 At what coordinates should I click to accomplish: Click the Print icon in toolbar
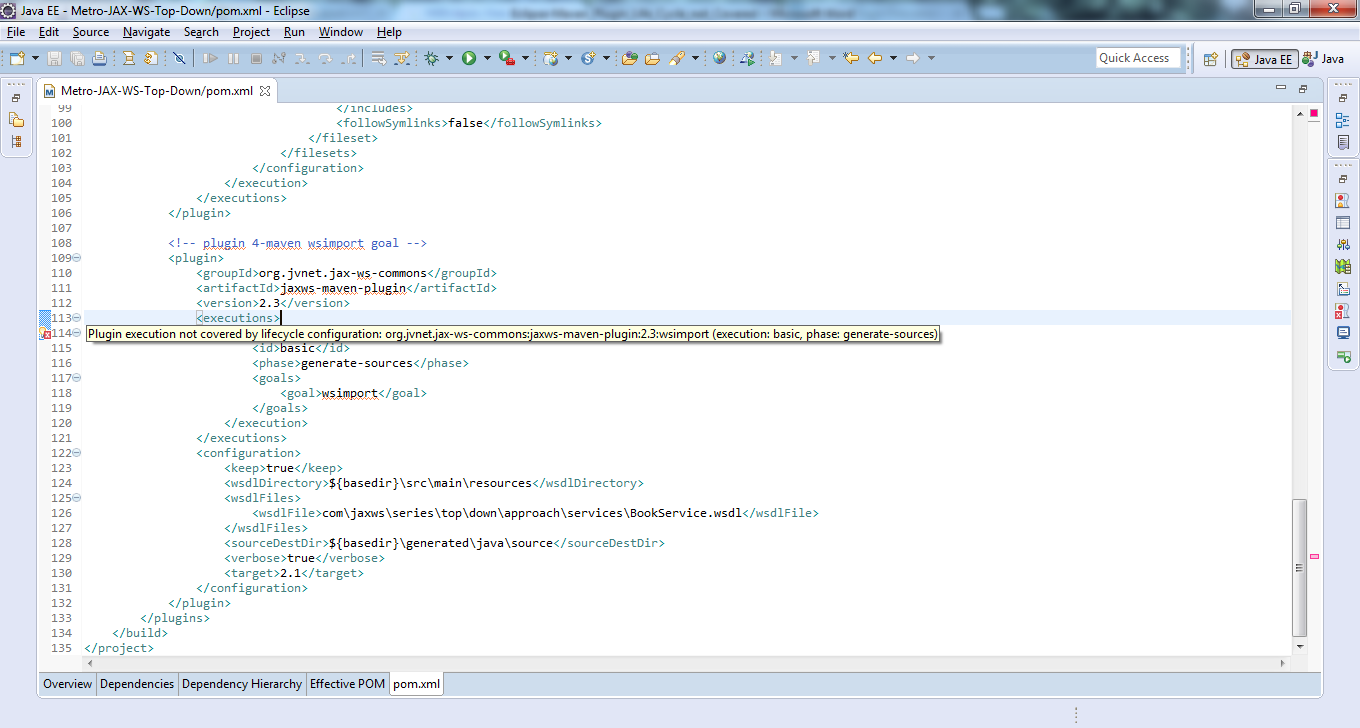[99, 59]
